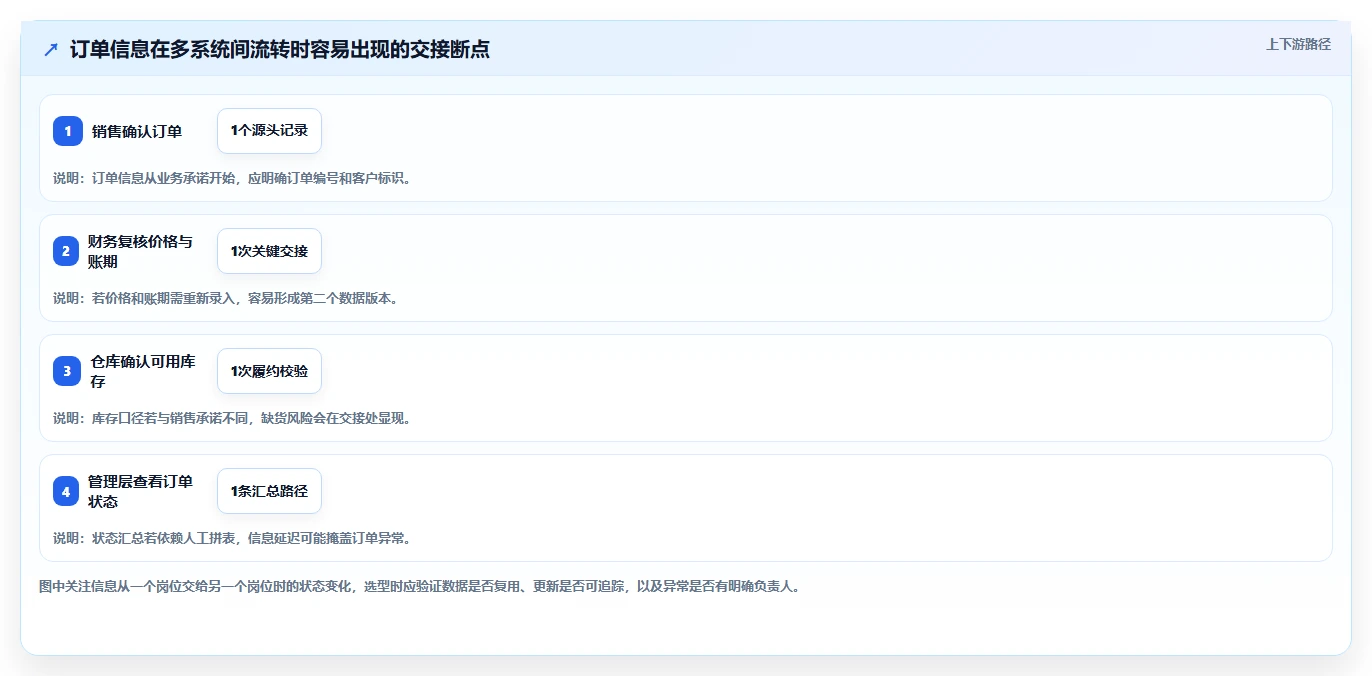Click the step 3 number badge
This screenshot has width=1372, height=676.
click(x=67, y=371)
